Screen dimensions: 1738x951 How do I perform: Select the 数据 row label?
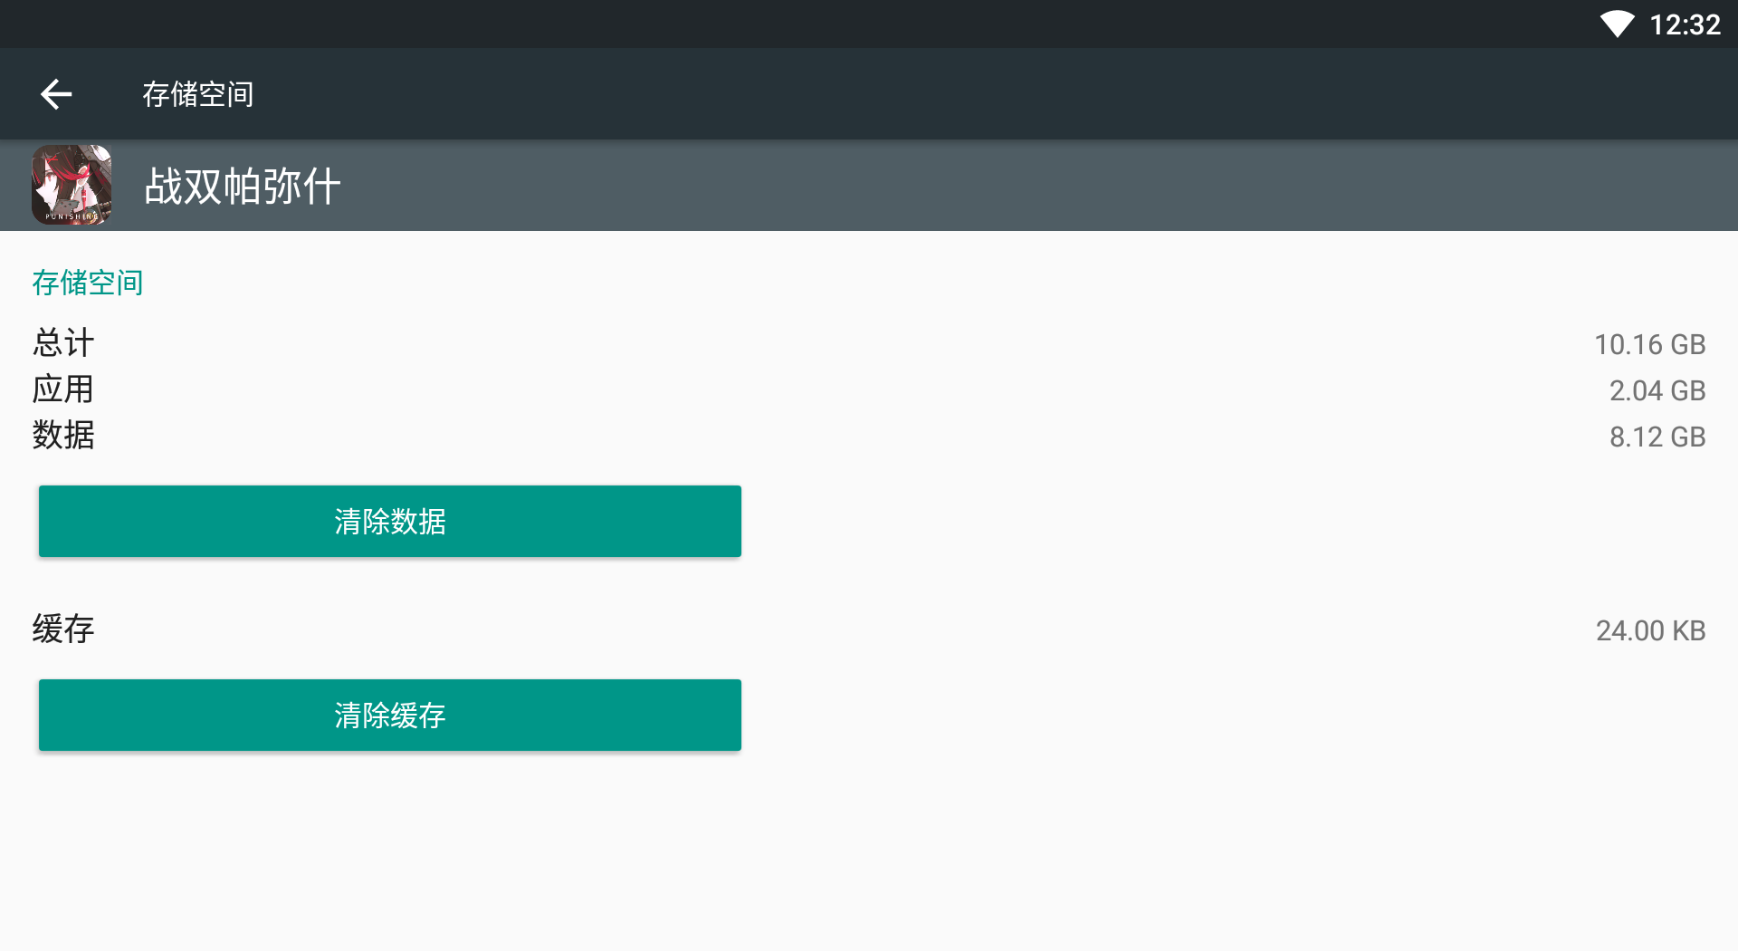pos(63,435)
